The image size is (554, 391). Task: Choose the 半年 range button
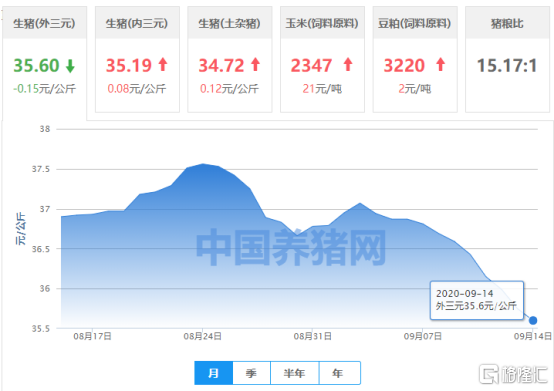point(294,373)
